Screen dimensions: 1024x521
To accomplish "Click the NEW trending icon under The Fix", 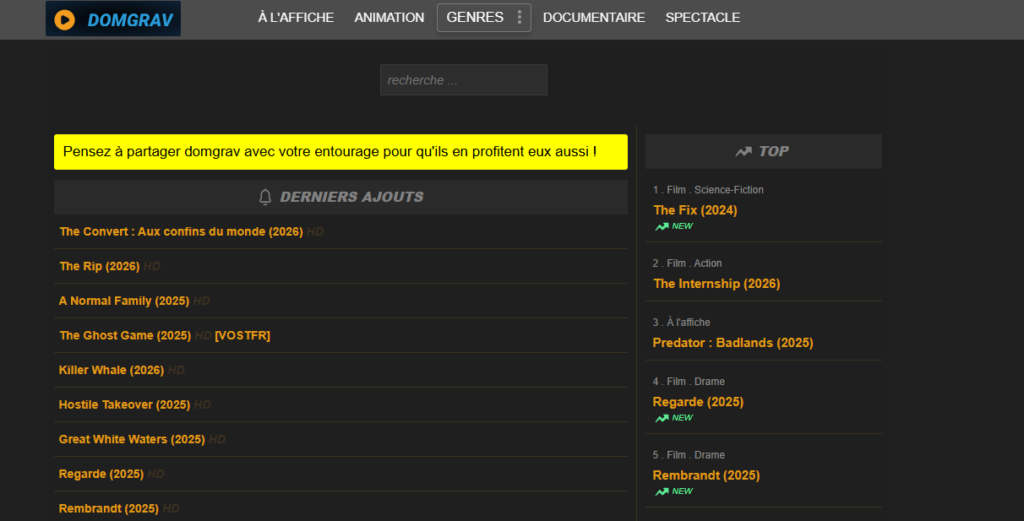I will coord(661,227).
